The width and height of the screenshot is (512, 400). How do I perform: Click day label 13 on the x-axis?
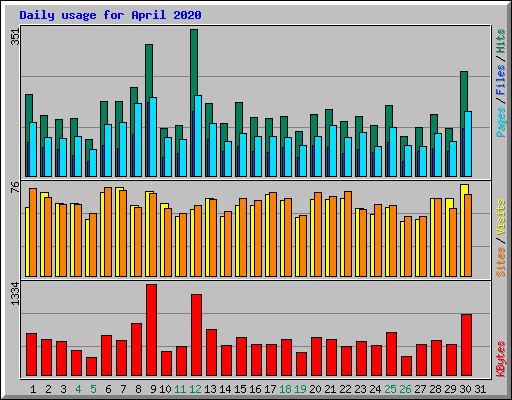(210, 389)
